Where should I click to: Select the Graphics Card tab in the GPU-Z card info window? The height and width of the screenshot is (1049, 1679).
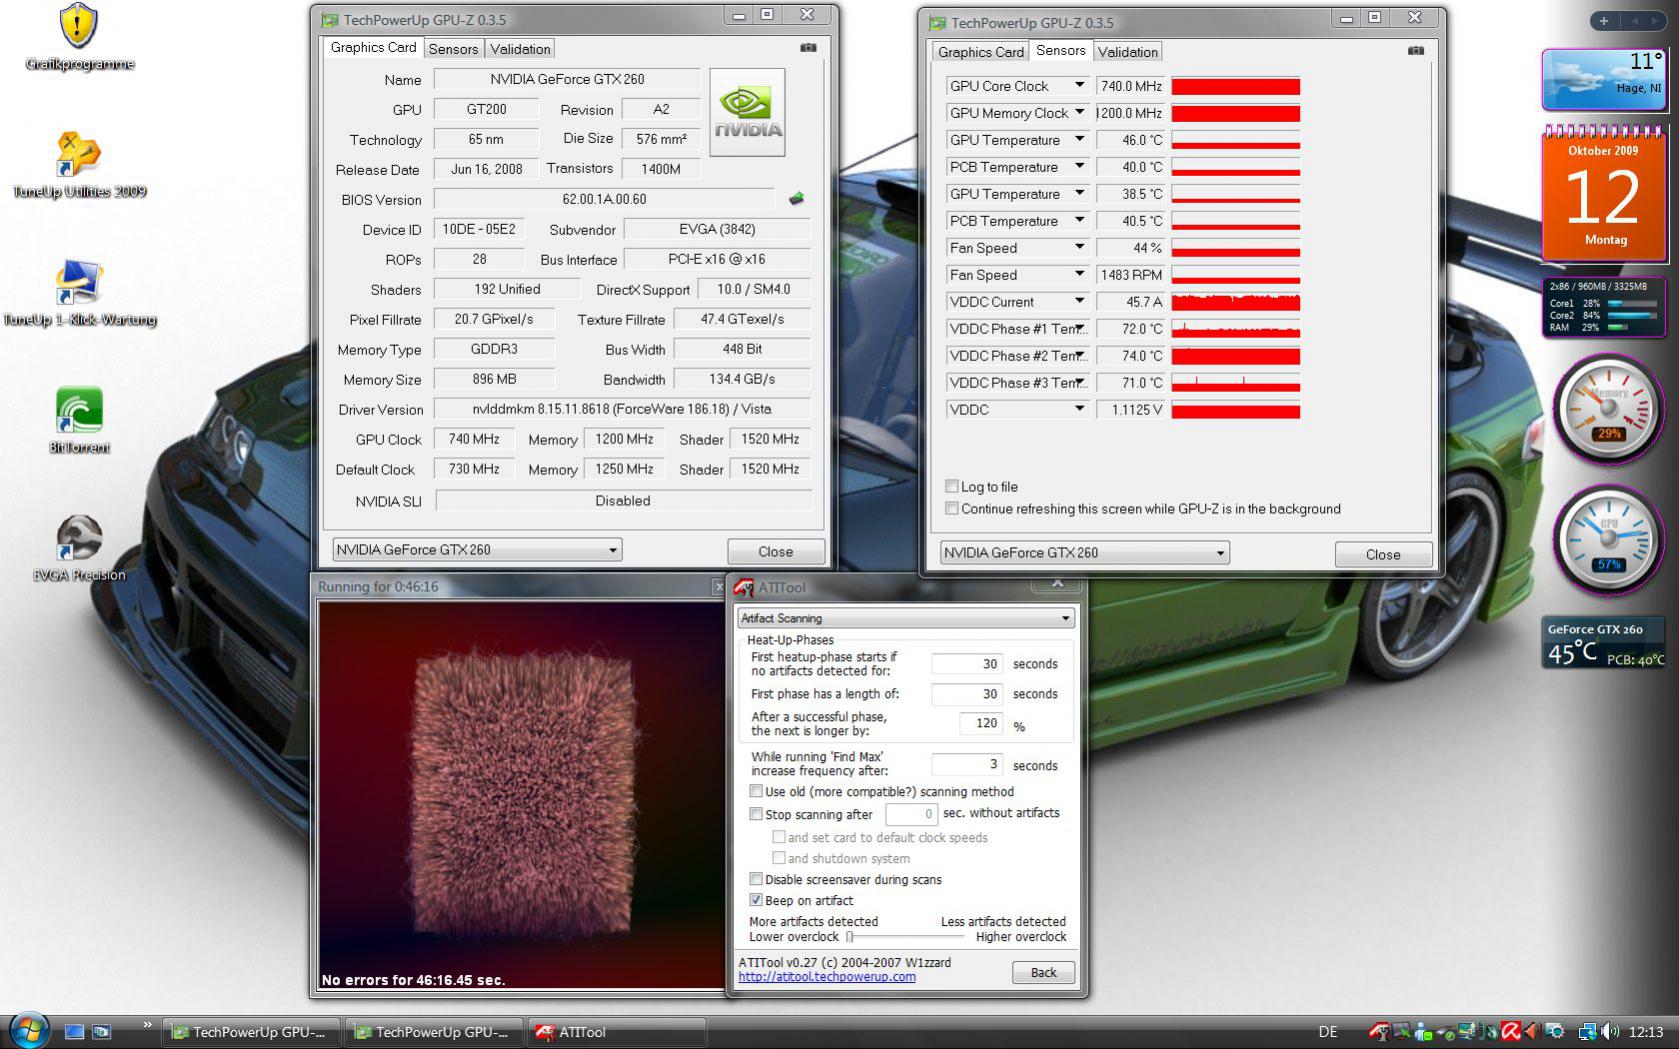[x=373, y=47]
